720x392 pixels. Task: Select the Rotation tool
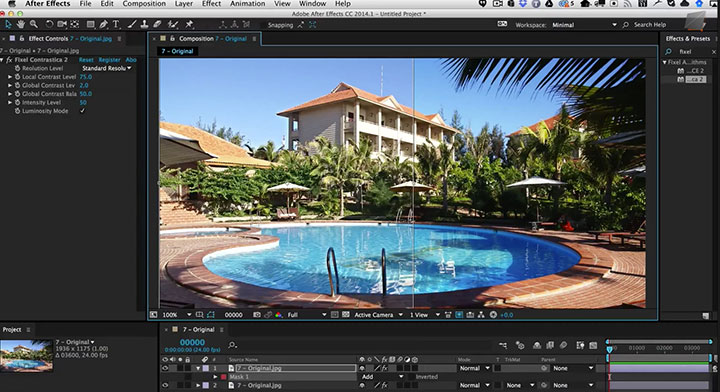[49, 24]
